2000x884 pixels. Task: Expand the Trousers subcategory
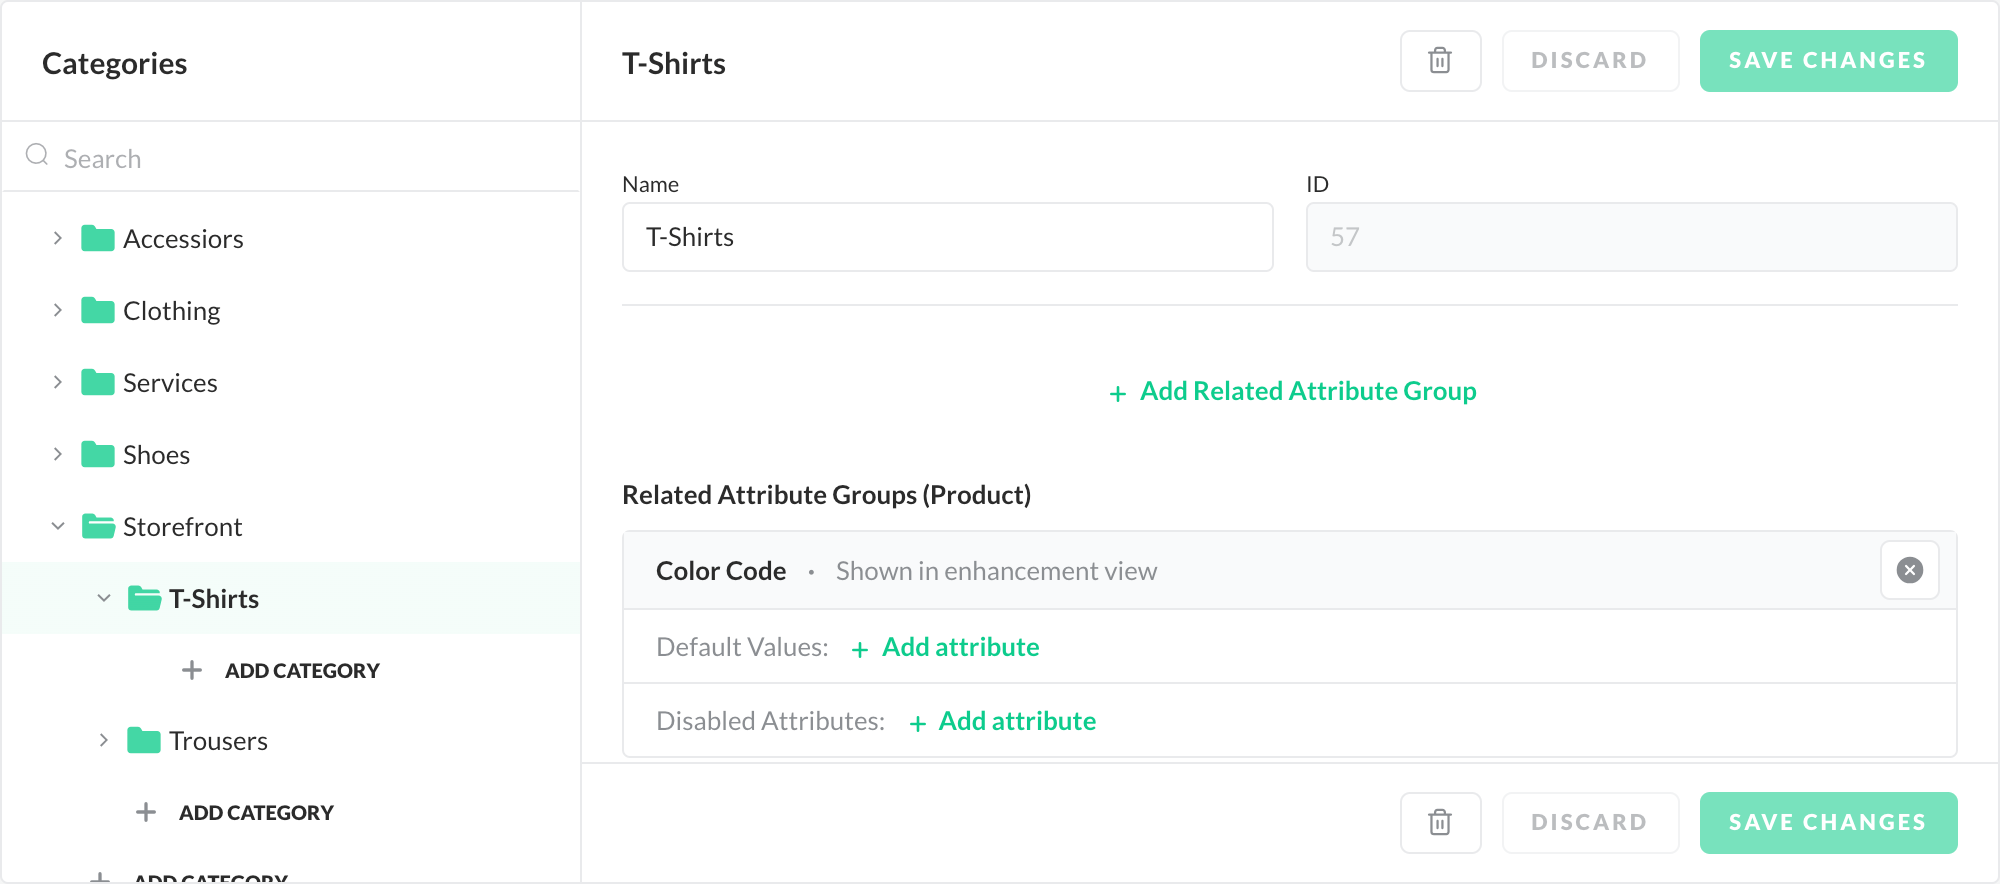point(104,741)
